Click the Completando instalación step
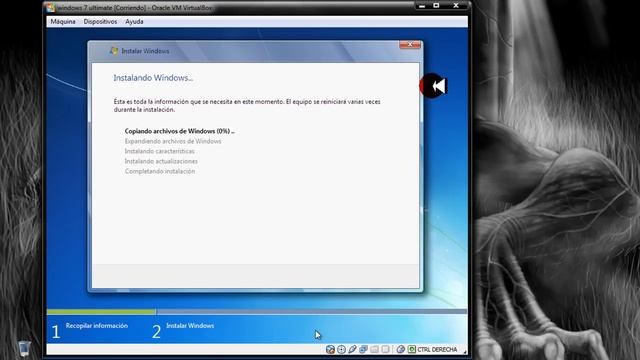 (160, 171)
